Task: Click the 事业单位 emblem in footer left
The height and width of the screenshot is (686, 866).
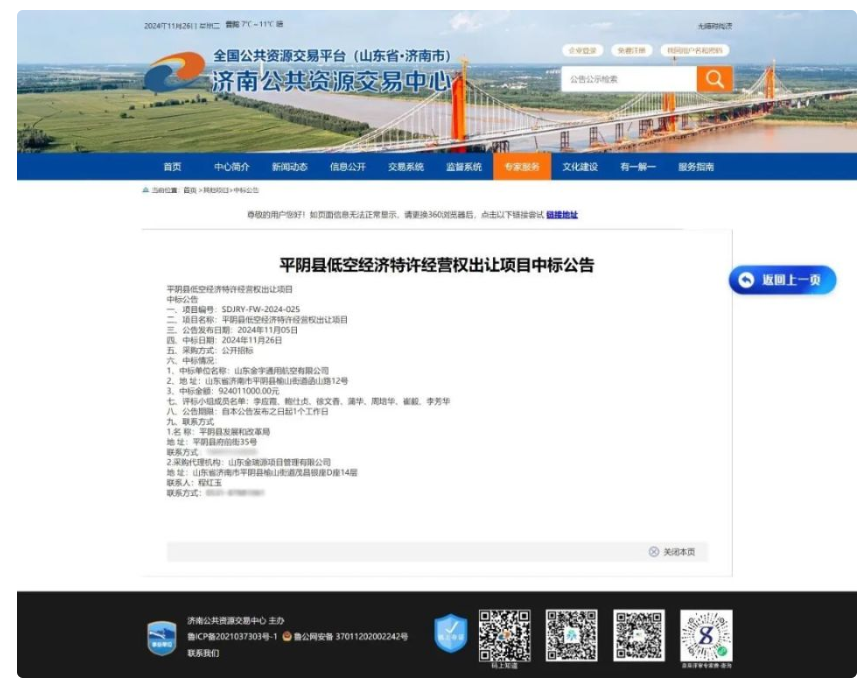Action: (x=162, y=636)
